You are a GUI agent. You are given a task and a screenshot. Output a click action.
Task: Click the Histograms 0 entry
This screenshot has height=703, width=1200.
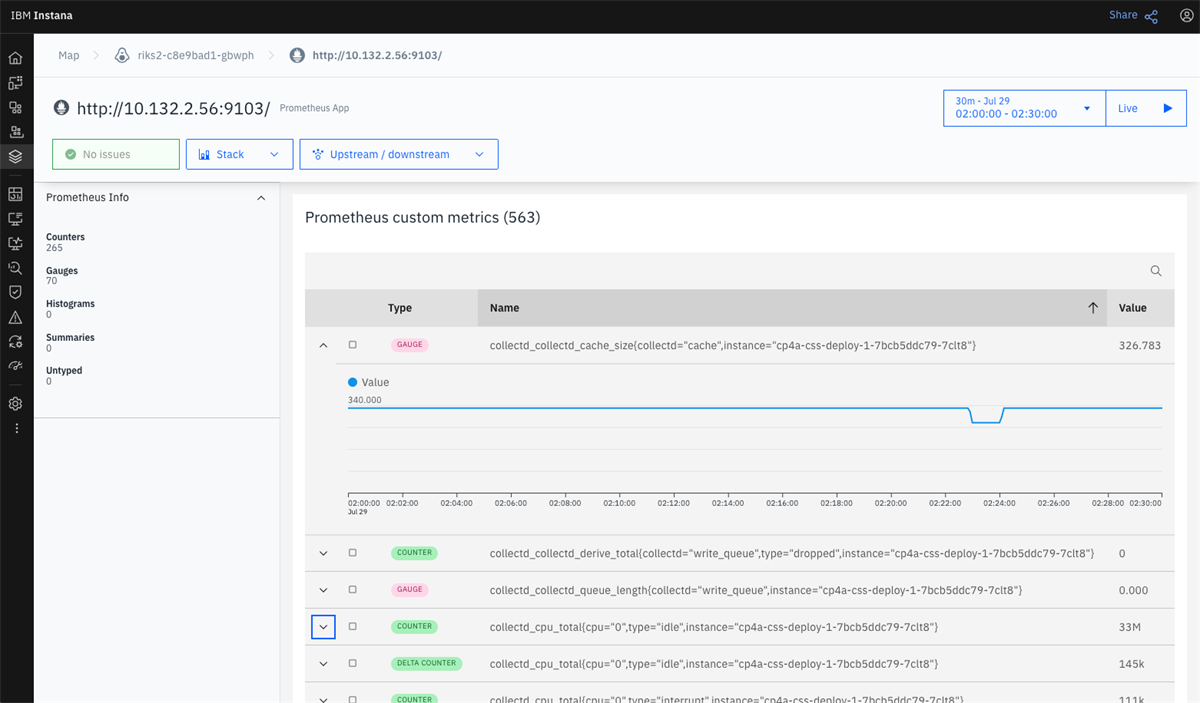point(70,309)
